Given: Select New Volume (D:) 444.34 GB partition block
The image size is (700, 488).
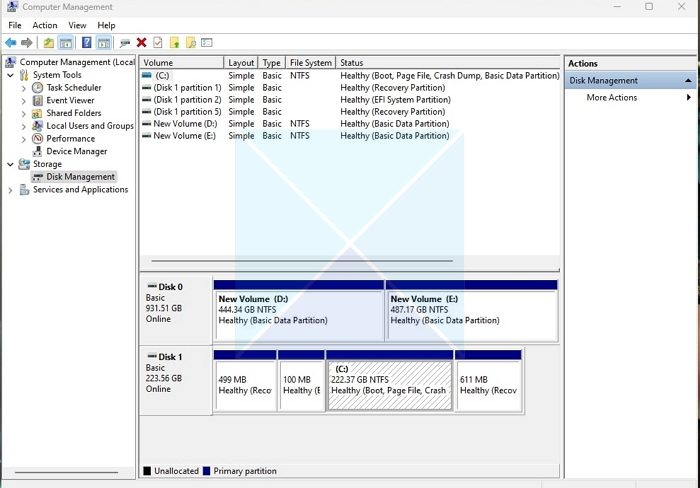Looking at the screenshot, I should [x=299, y=311].
